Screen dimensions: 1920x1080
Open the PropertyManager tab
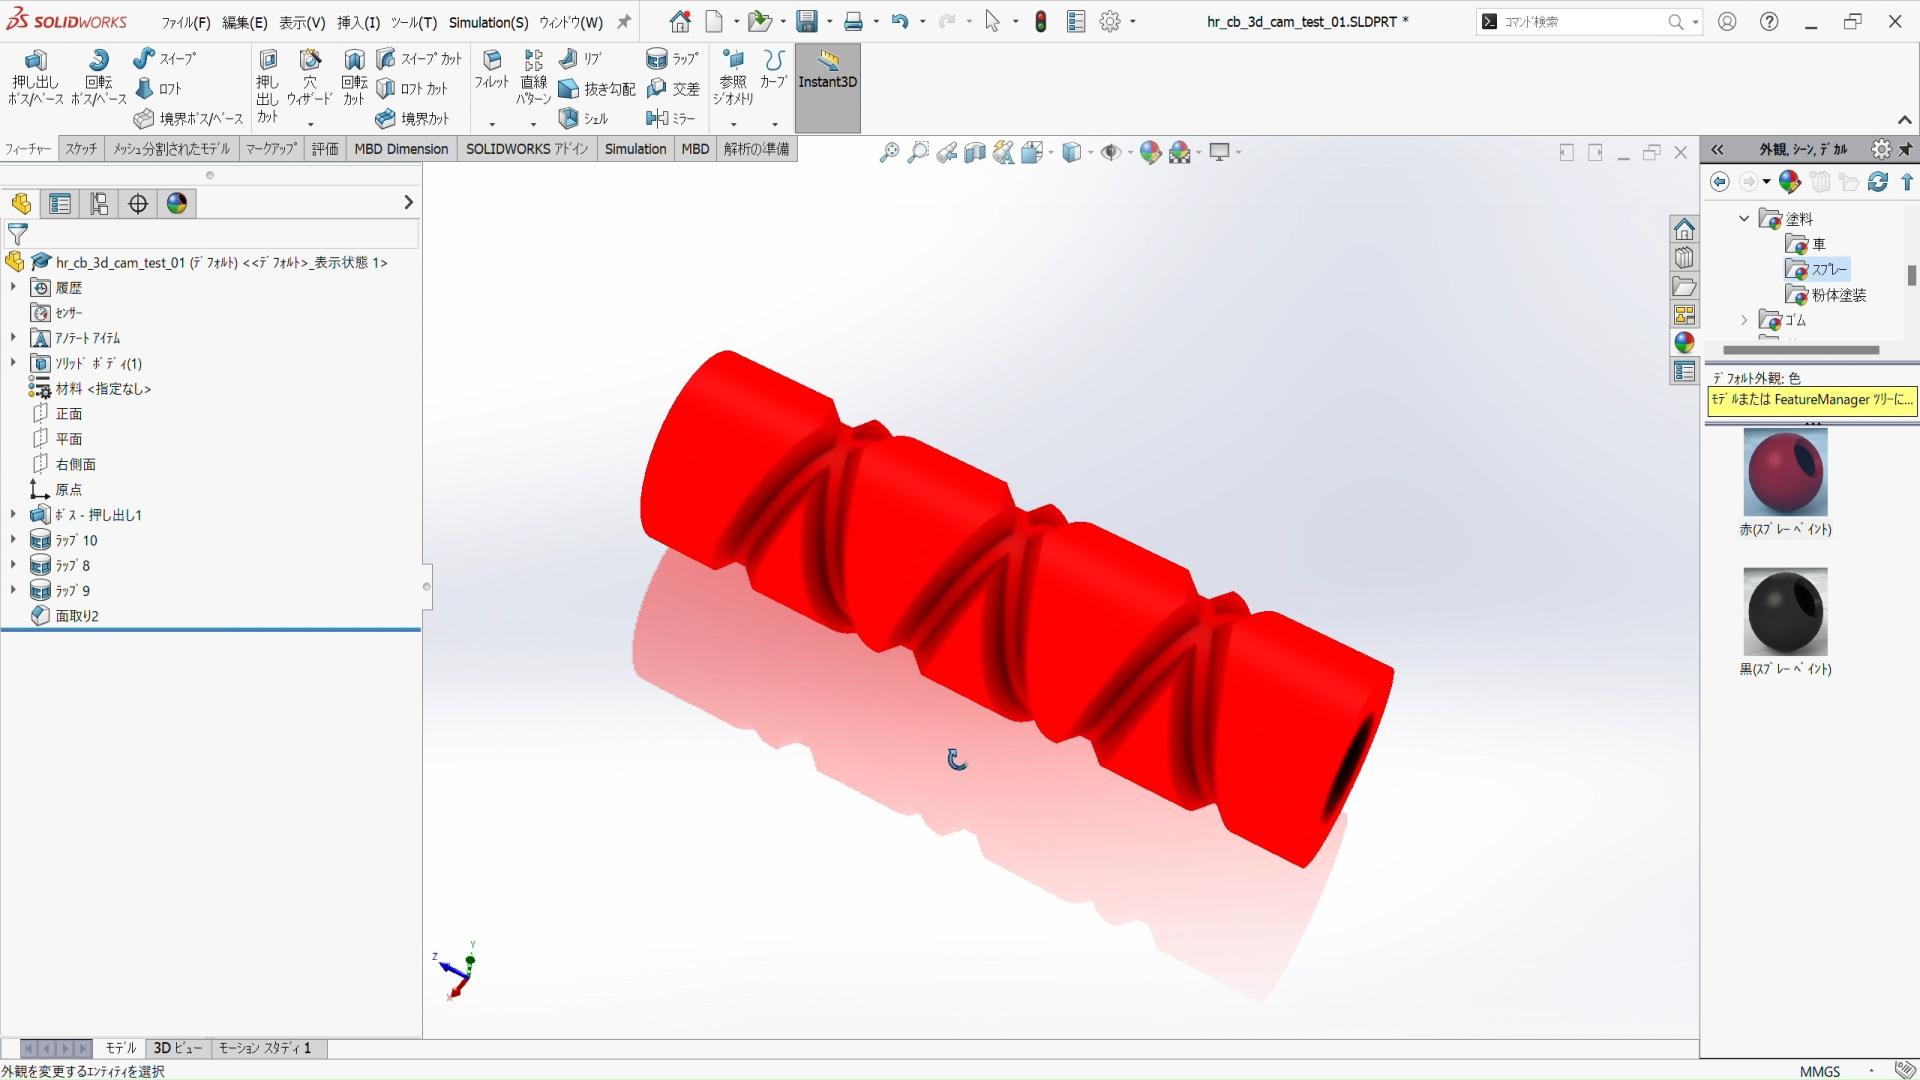(x=60, y=204)
